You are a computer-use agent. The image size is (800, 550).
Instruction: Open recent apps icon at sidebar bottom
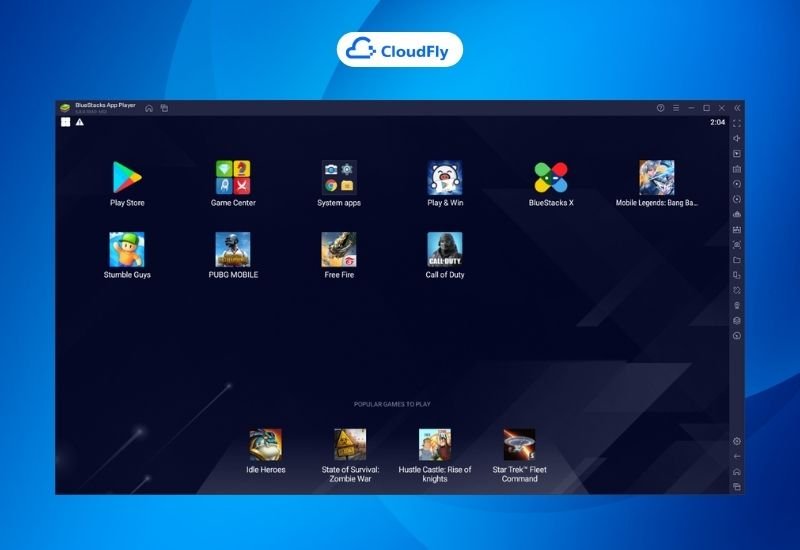pyautogui.click(x=737, y=487)
